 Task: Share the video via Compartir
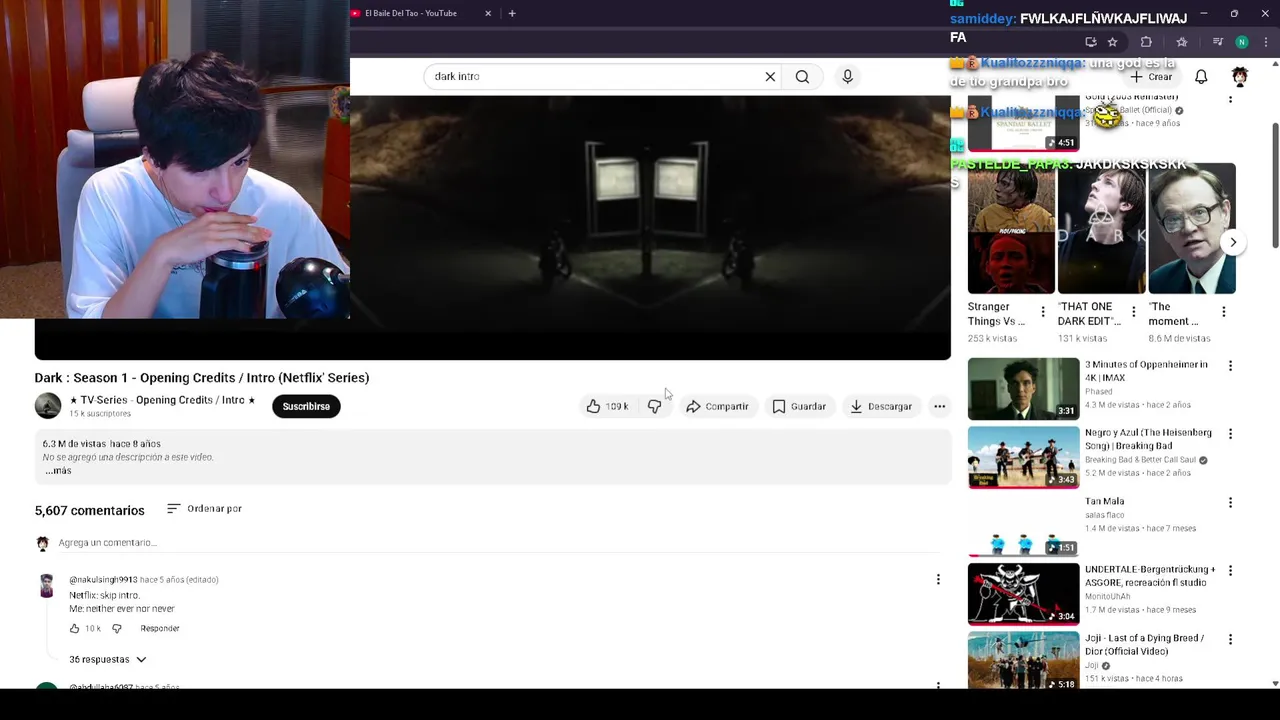[717, 406]
